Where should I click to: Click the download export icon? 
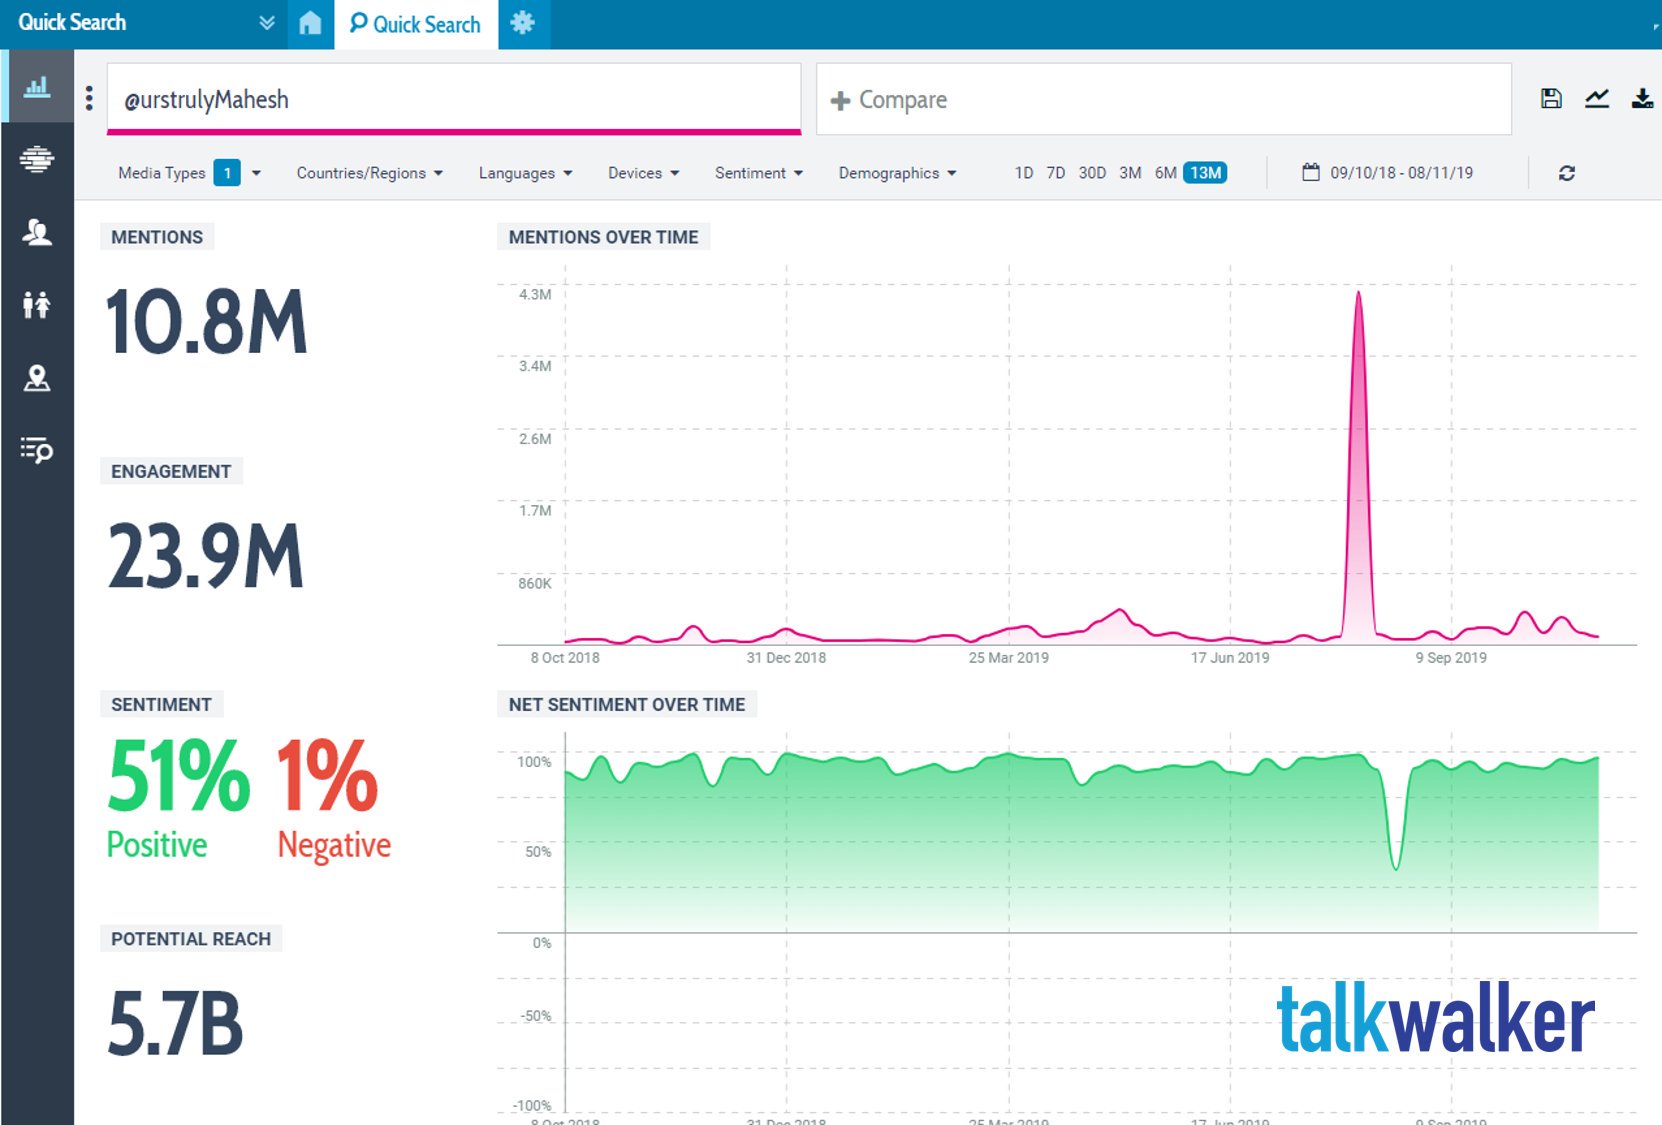click(x=1642, y=98)
